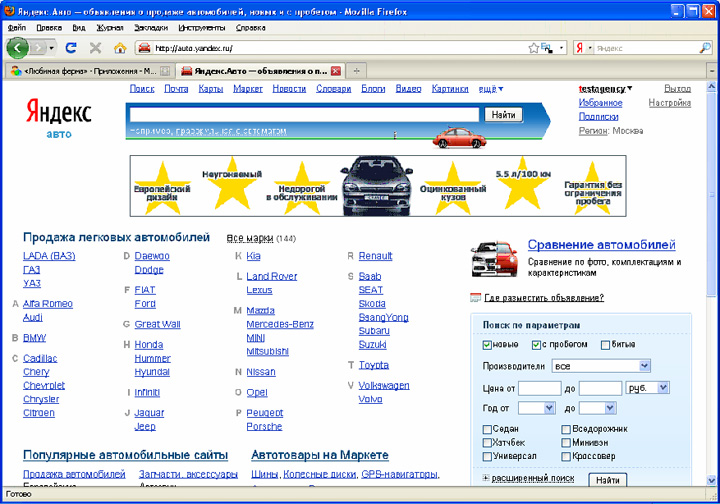The image size is (720, 504).
Task: Switch to the "Любимая ферма" tab
Action: [x=80, y=71]
